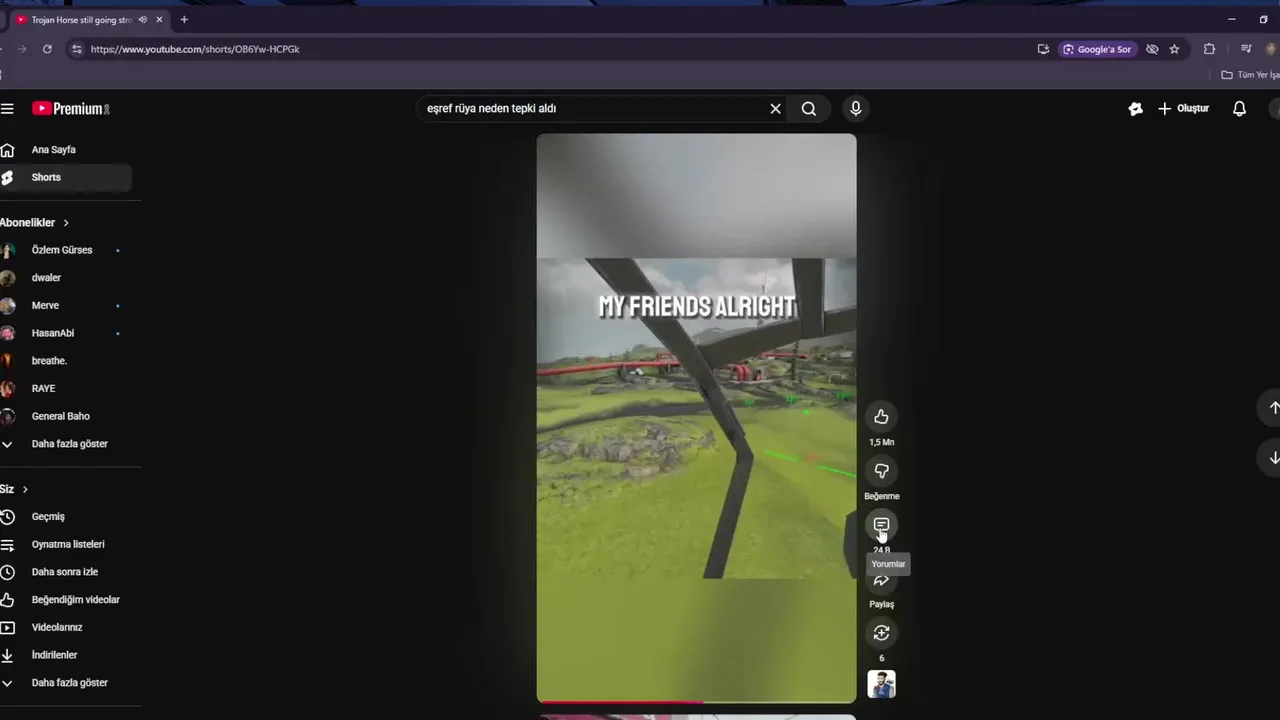The image size is (1280, 720).
Task: Open Daha sonra izle list
Action: pos(65,572)
